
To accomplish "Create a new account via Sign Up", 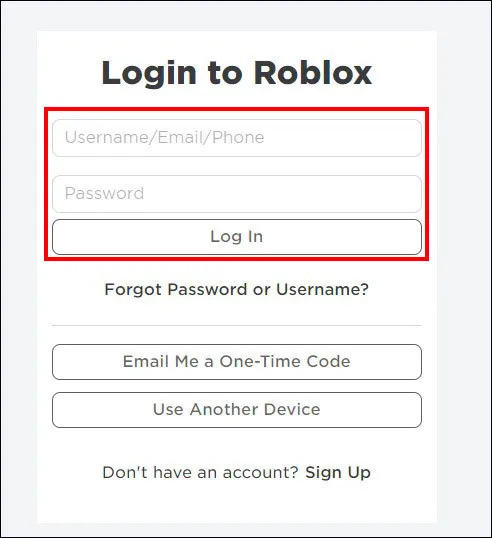I will (338, 472).
